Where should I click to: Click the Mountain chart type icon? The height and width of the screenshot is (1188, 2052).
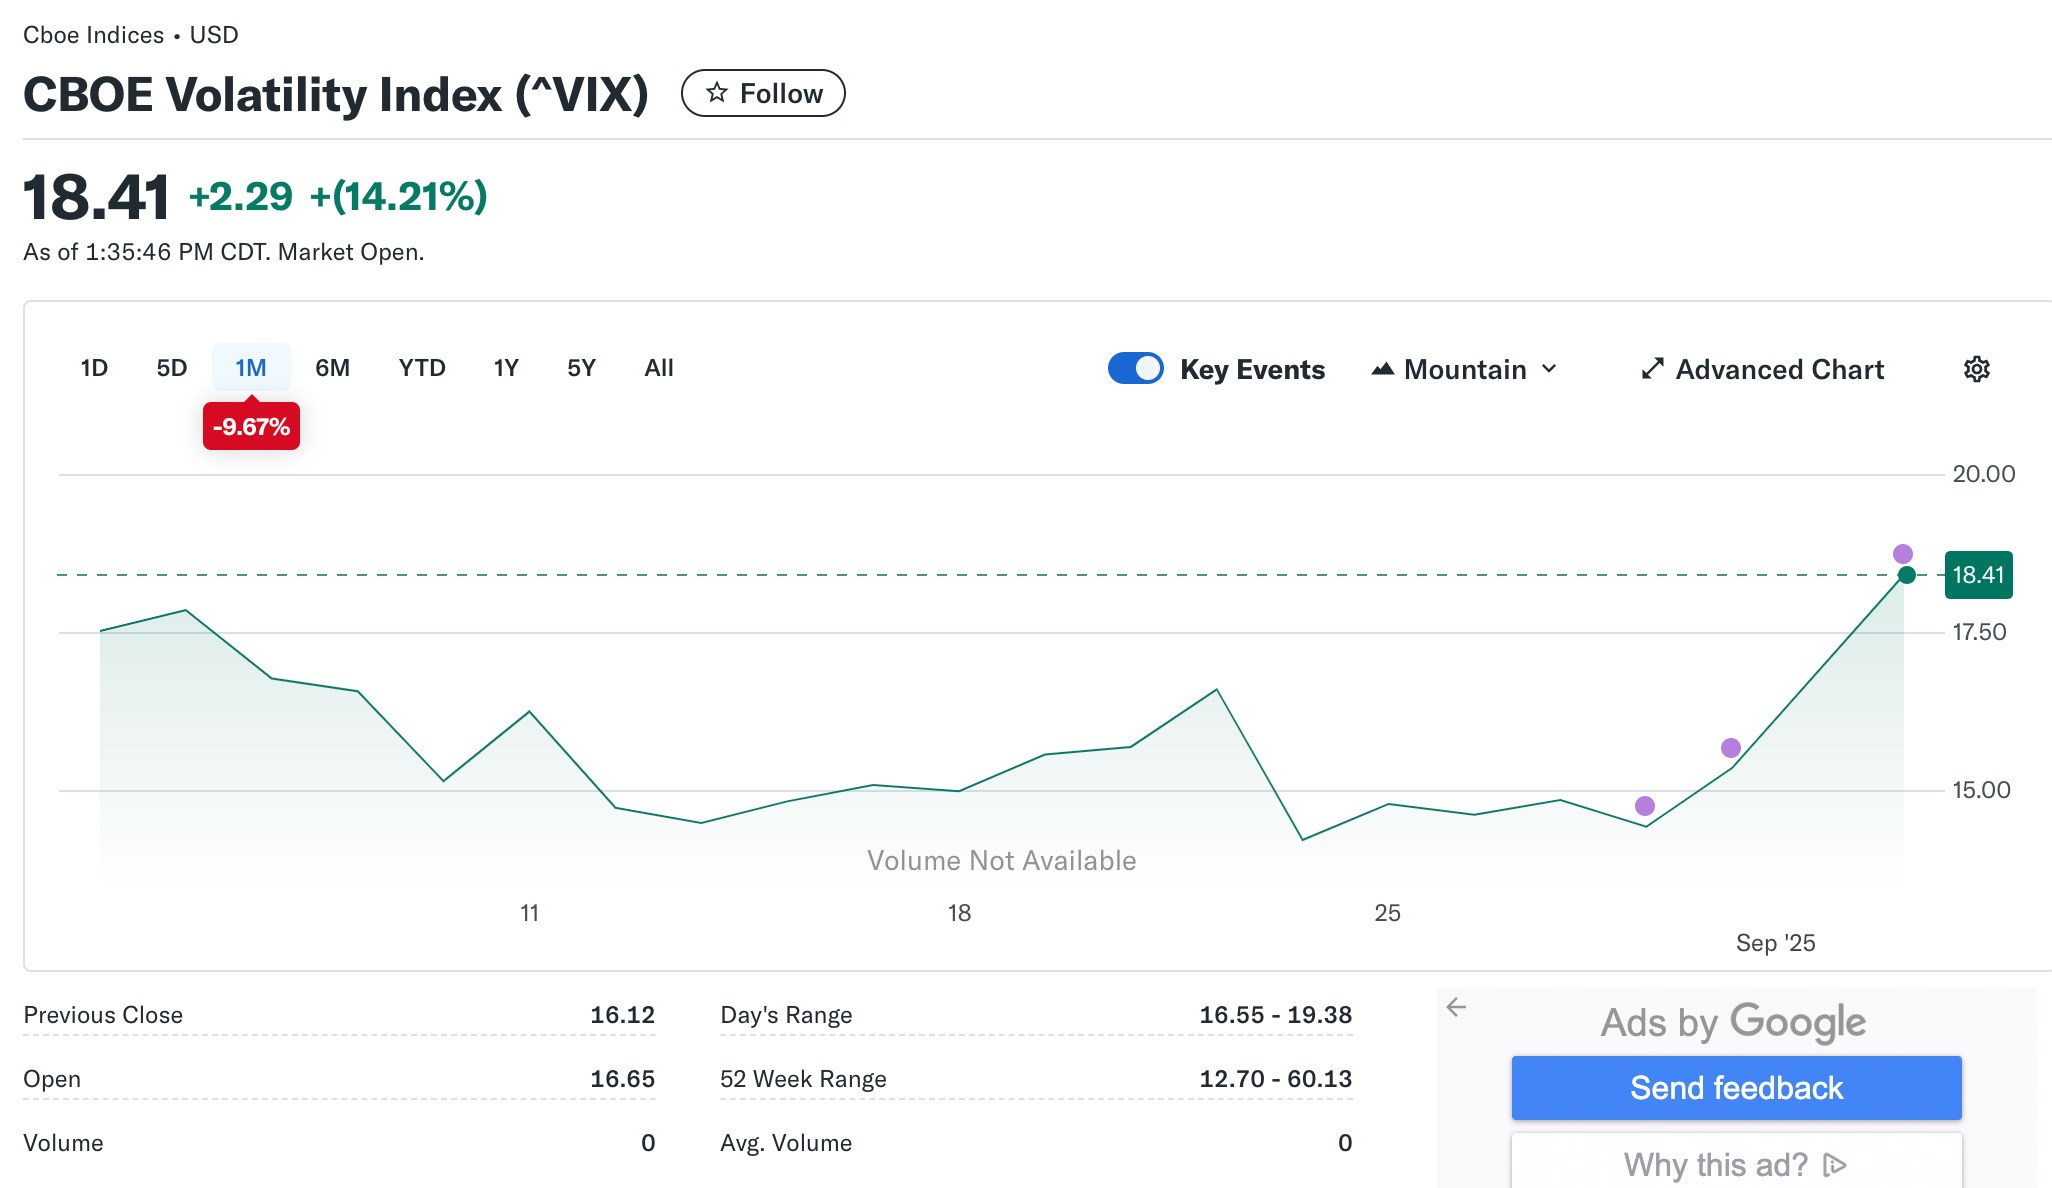1383,369
